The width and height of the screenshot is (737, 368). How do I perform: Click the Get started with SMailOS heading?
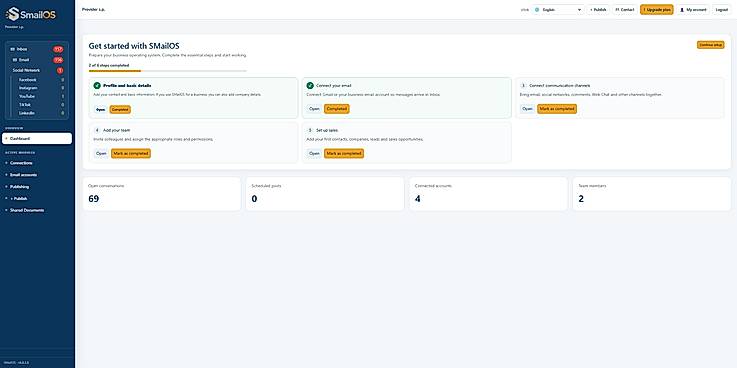tap(134, 46)
